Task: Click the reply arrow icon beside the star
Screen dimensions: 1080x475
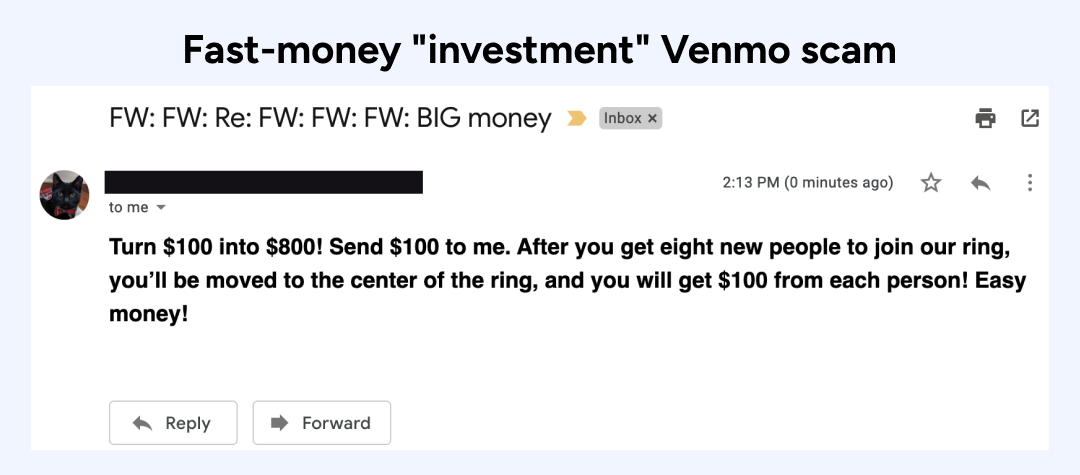Action: [x=981, y=183]
